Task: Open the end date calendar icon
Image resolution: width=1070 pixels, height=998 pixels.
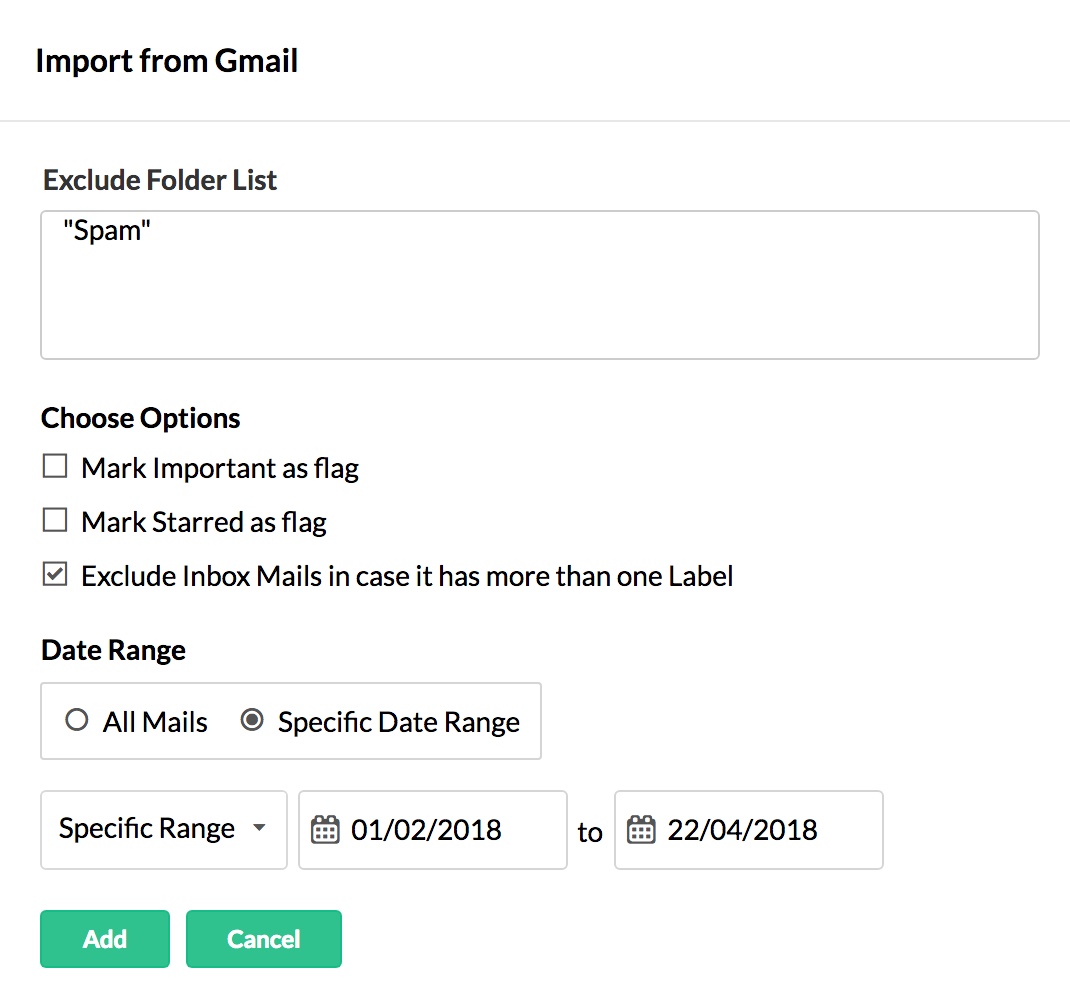Action: (641, 830)
